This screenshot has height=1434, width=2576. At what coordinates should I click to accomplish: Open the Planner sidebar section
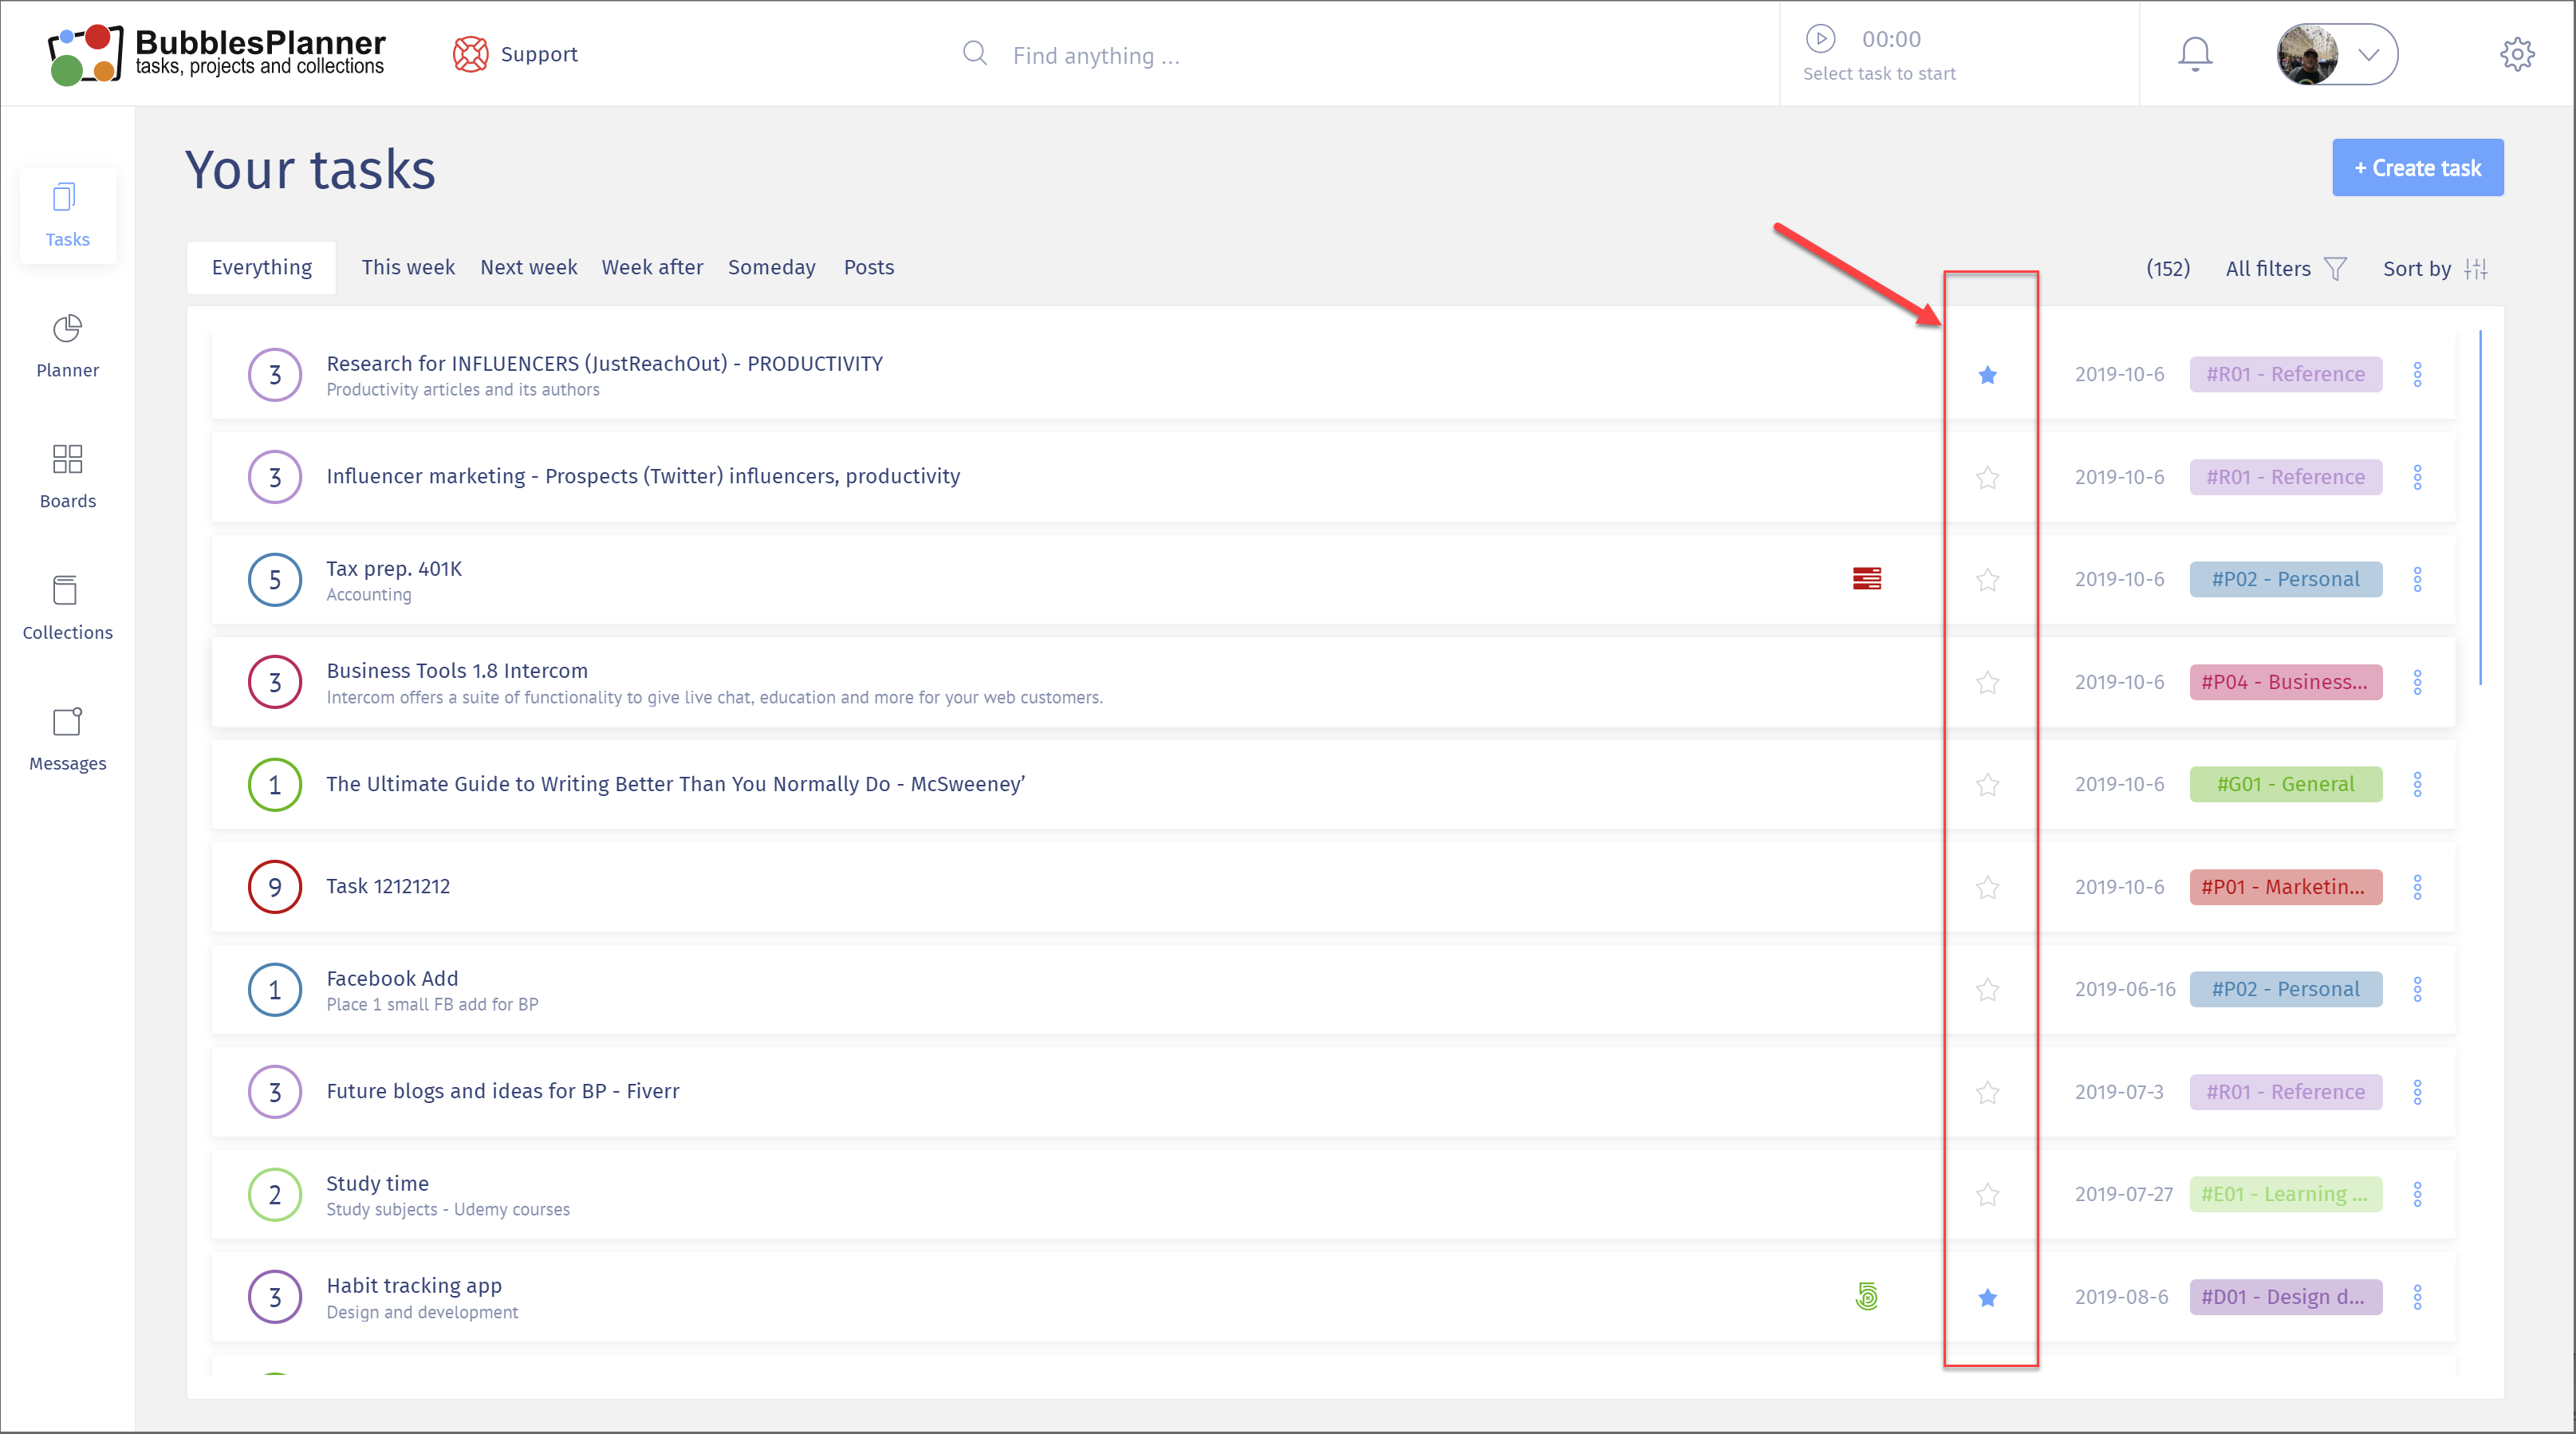coord(67,346)
